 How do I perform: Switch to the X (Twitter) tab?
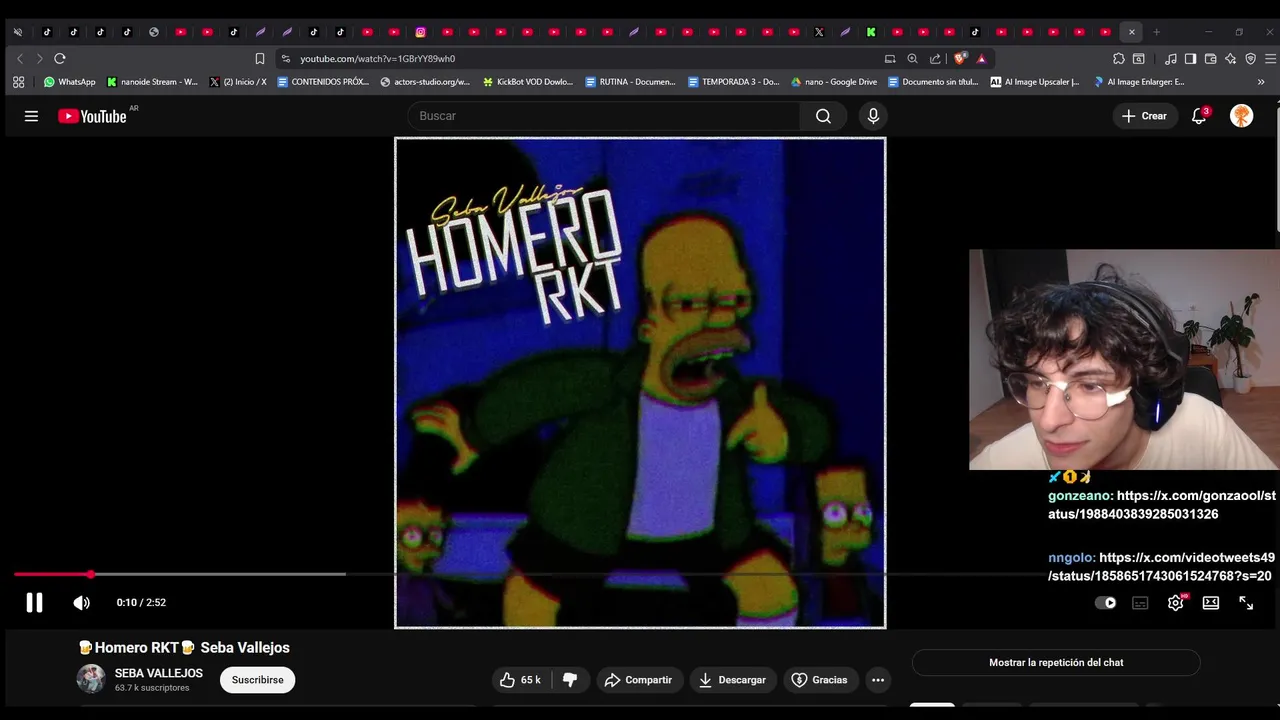[x=819, y=32]
